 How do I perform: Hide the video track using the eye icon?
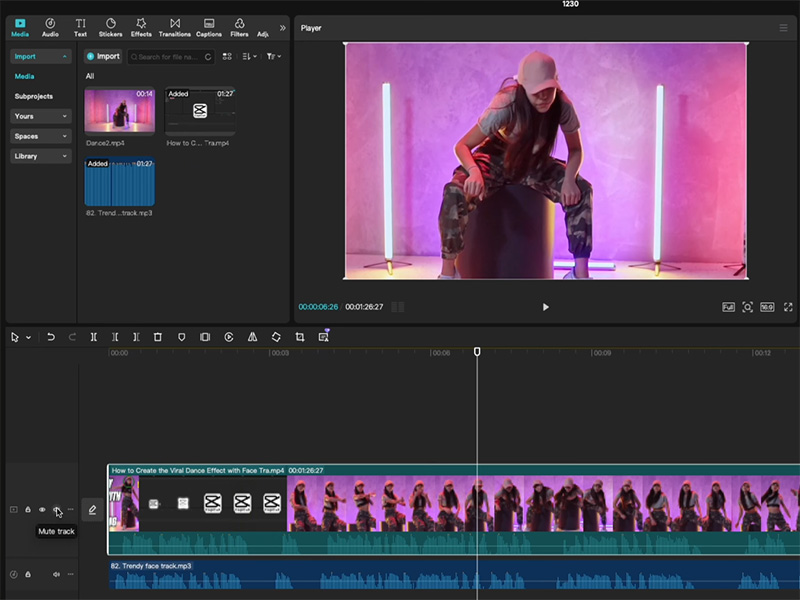click(x=42, y=509)
